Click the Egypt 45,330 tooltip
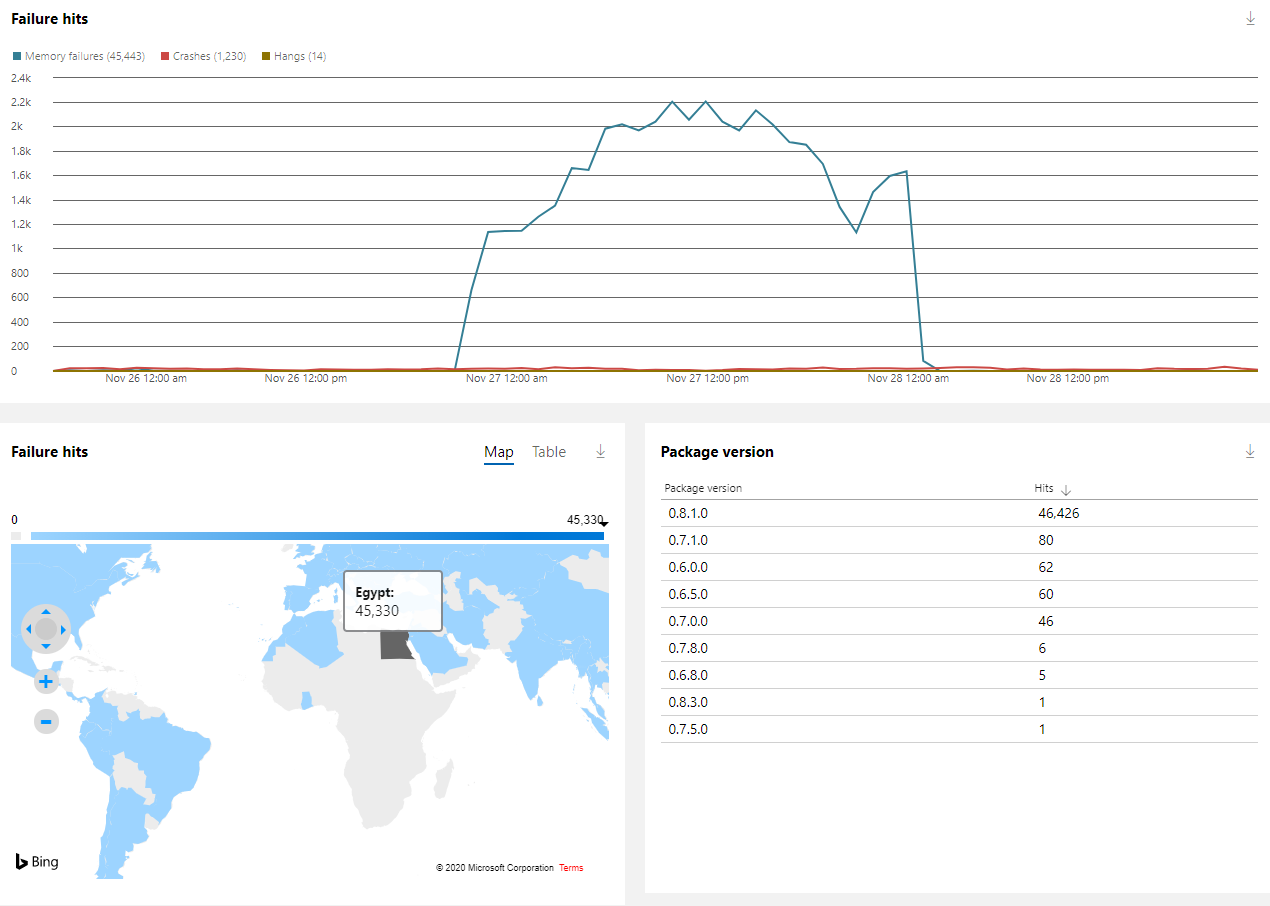The image size is (1270, 906). coord(392,601)
